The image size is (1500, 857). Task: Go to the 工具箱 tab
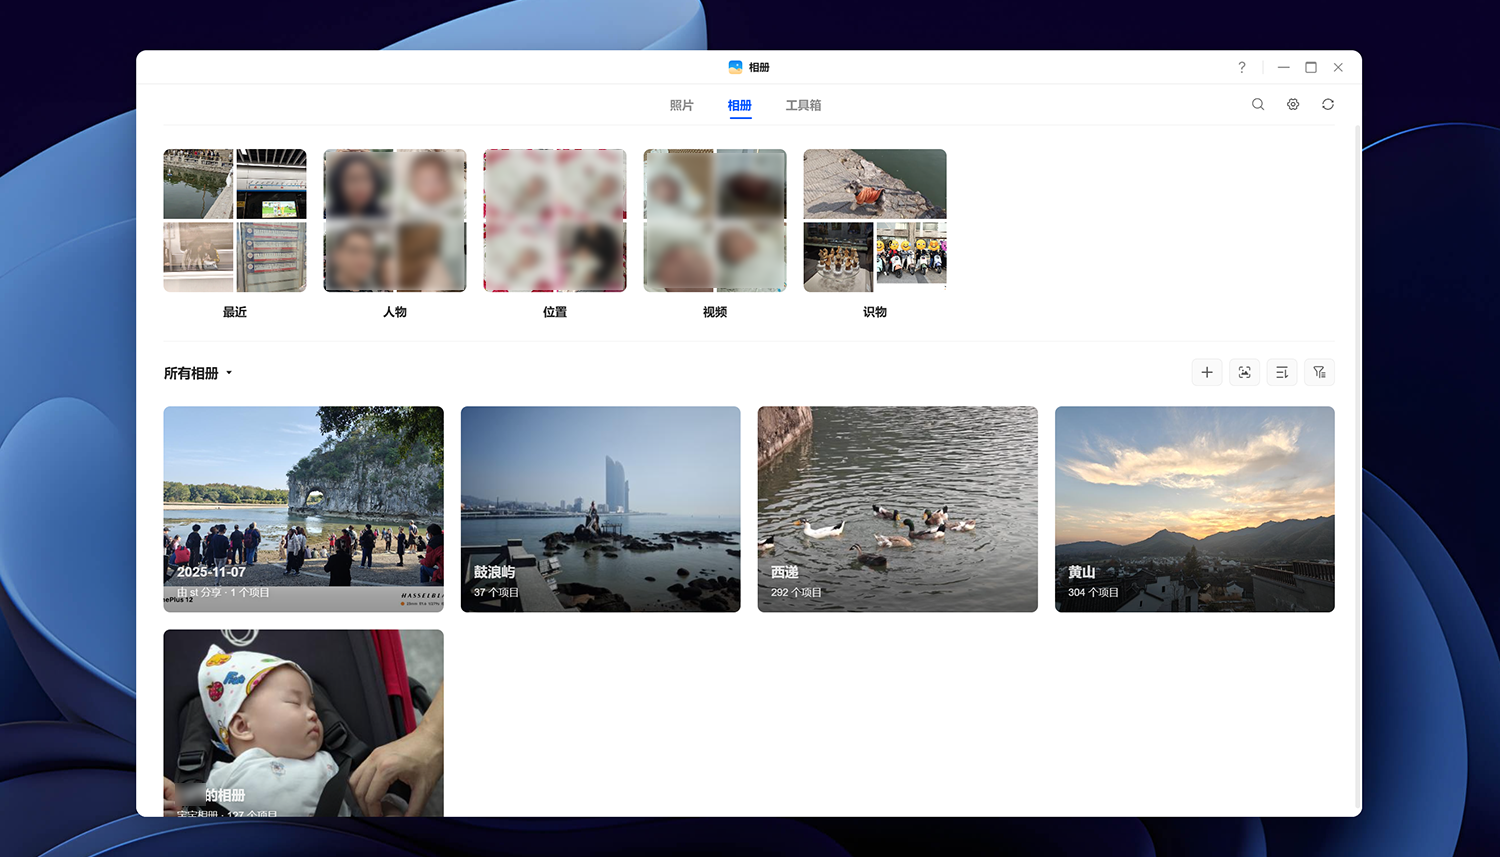[803, 106]
